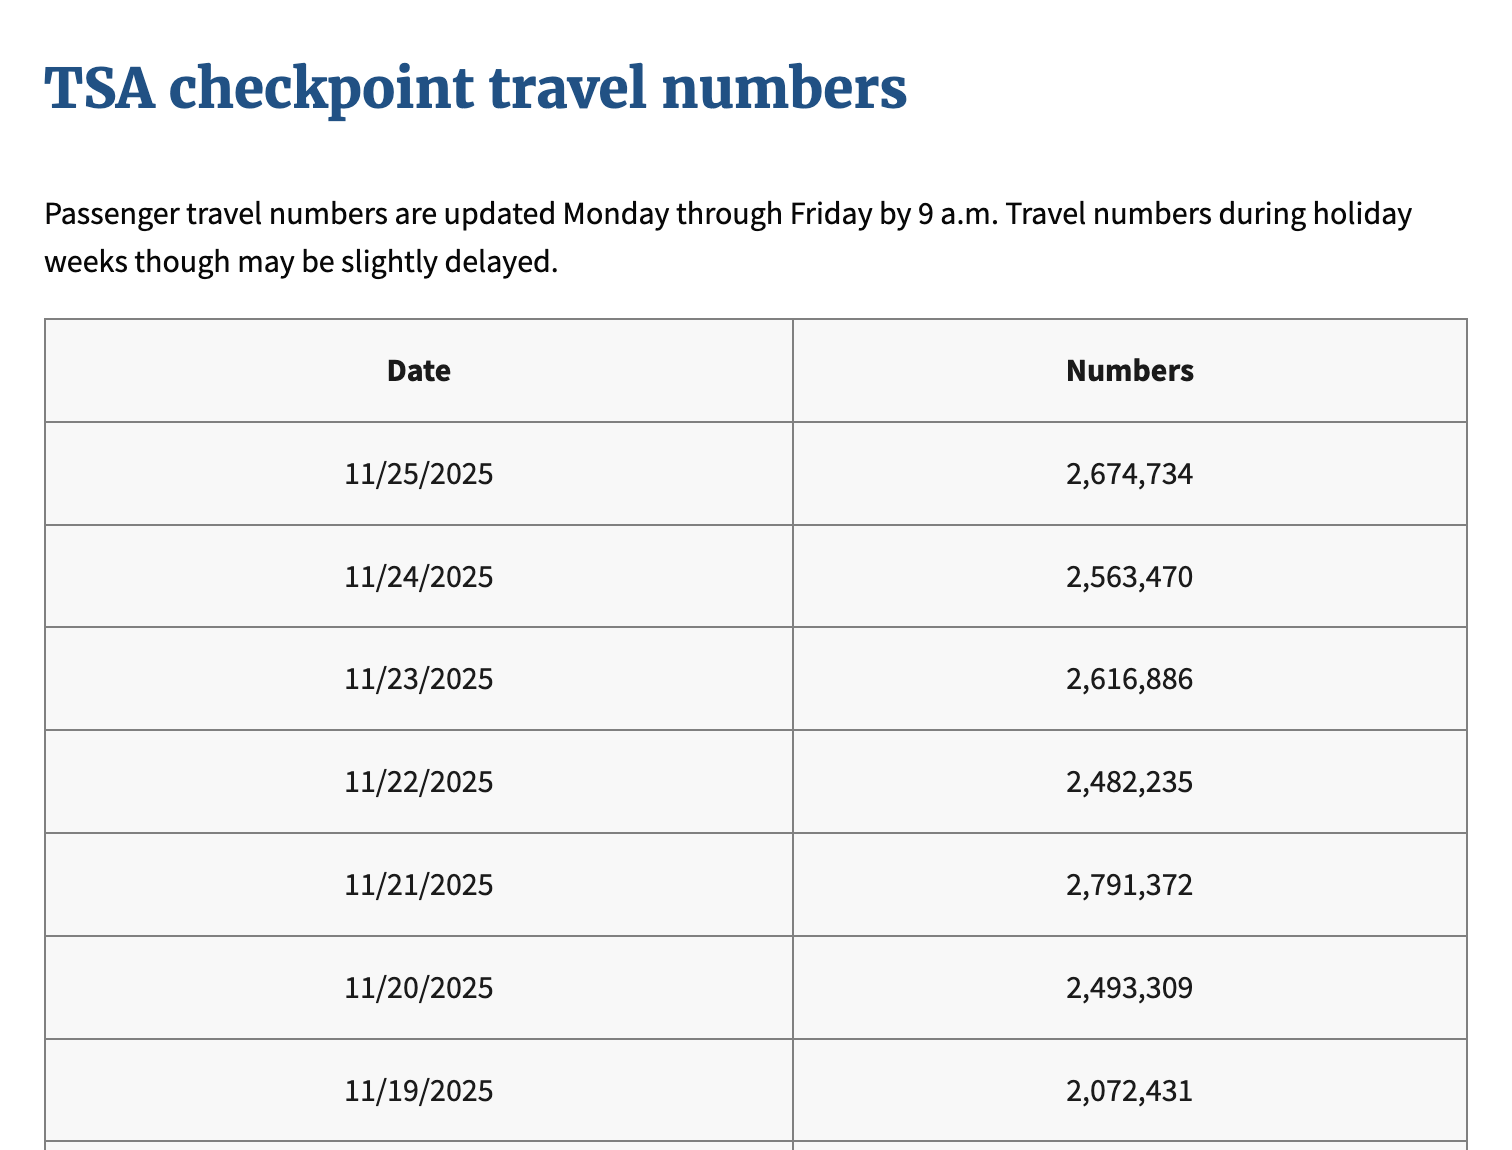
Task: Click the Numbers column header
Action: [x=1129, y=371]
